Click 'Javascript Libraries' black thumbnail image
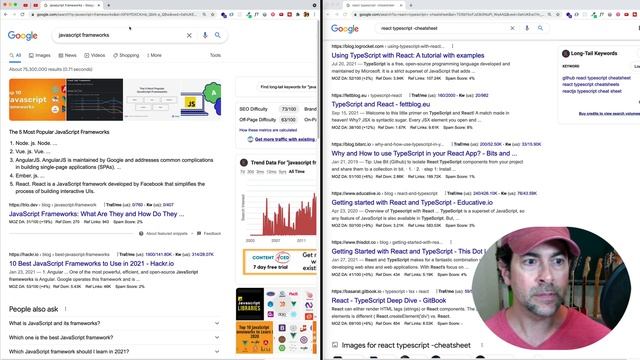Image resolution: width=640 pixels, height=360 pixels. click(x=250, y=304)
